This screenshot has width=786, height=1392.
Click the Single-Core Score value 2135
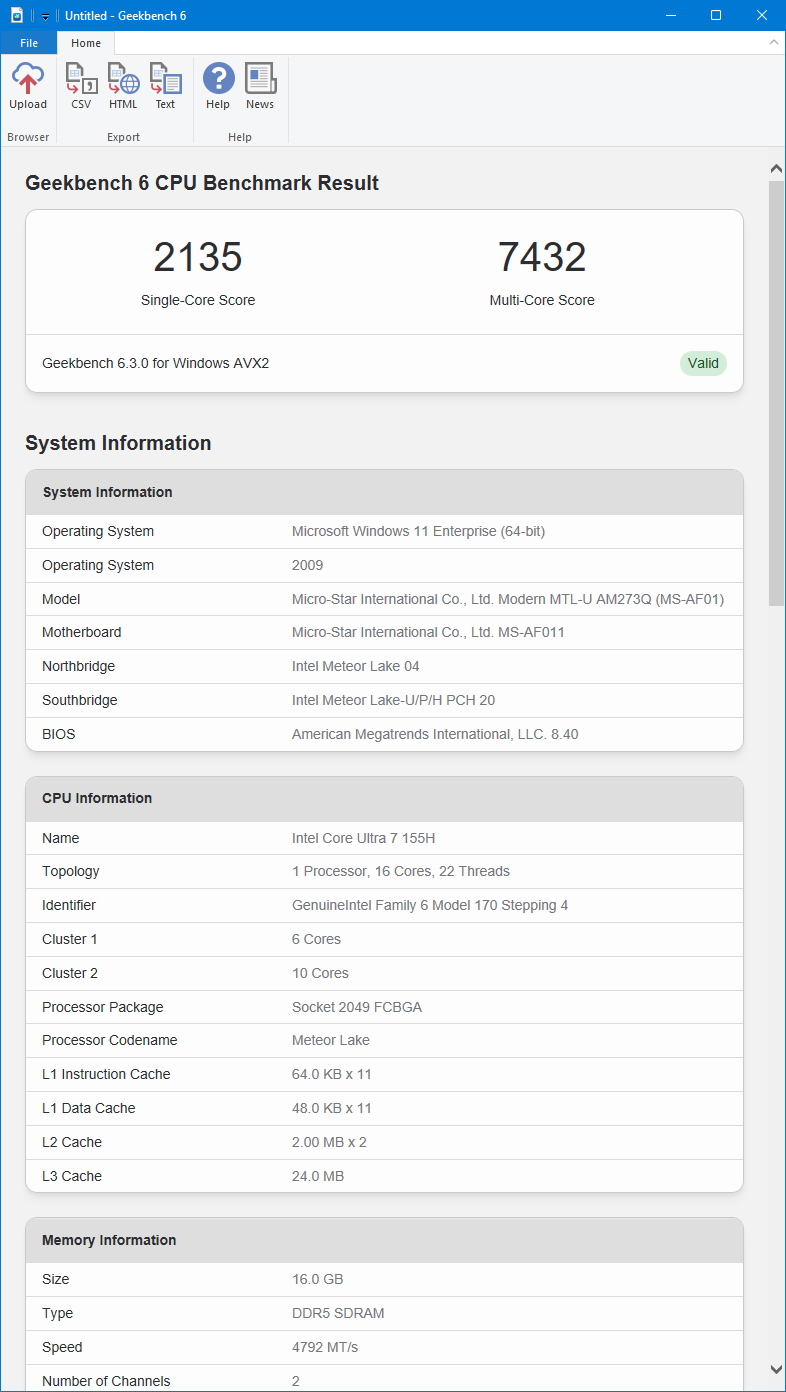tap(198, 257)
